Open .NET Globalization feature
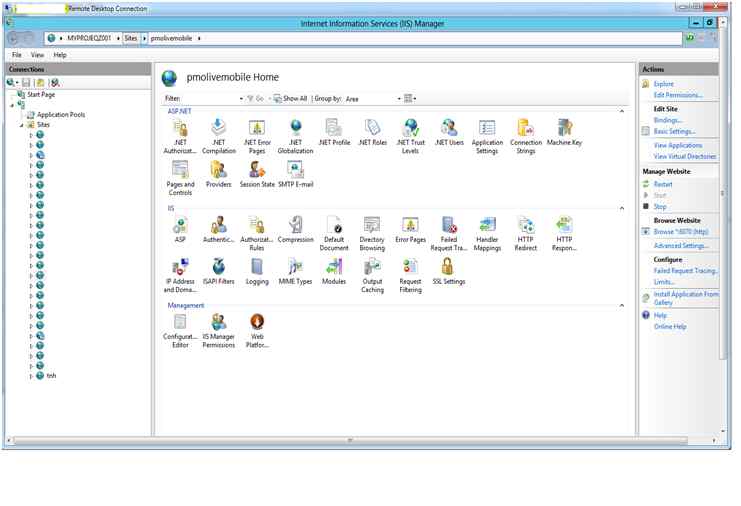 click(295, 137)
